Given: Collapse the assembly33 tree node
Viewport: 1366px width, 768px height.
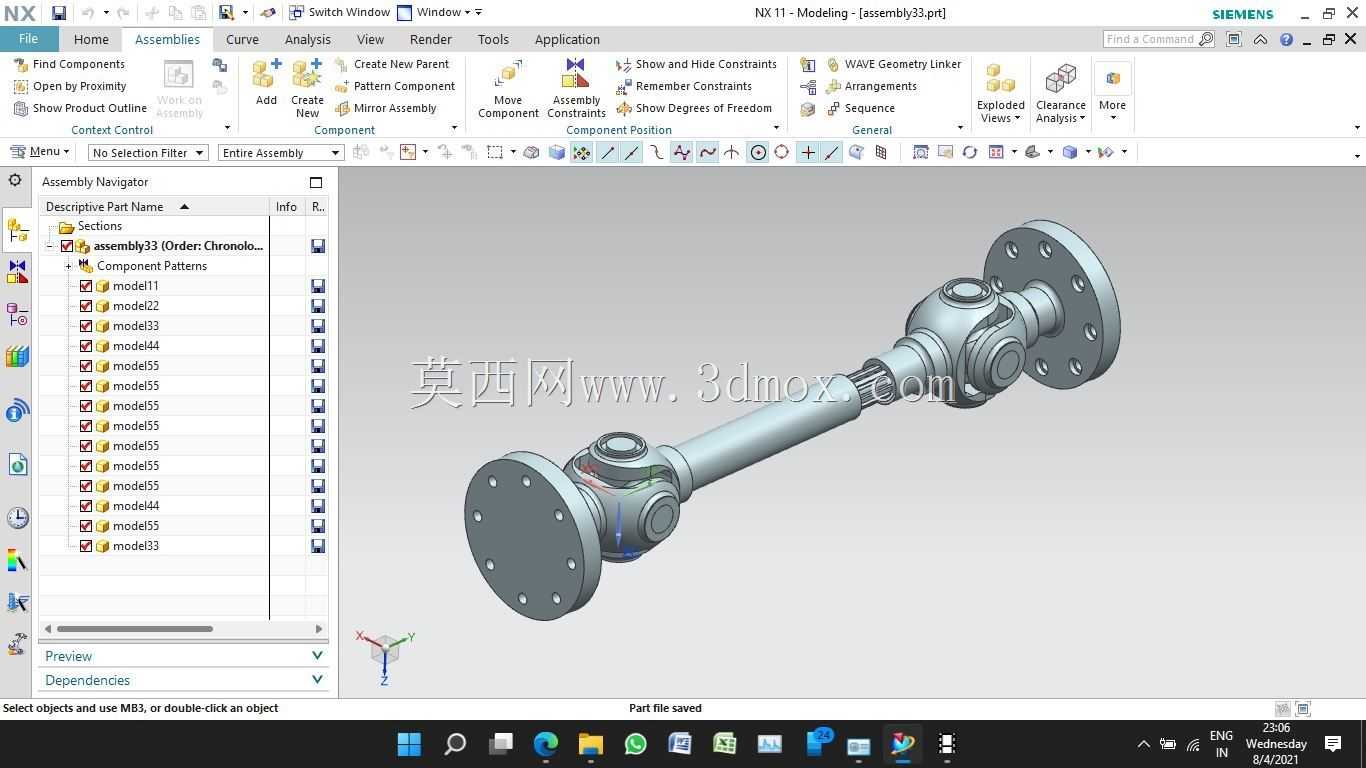Looking at the screenshot, I should [49, 246].
